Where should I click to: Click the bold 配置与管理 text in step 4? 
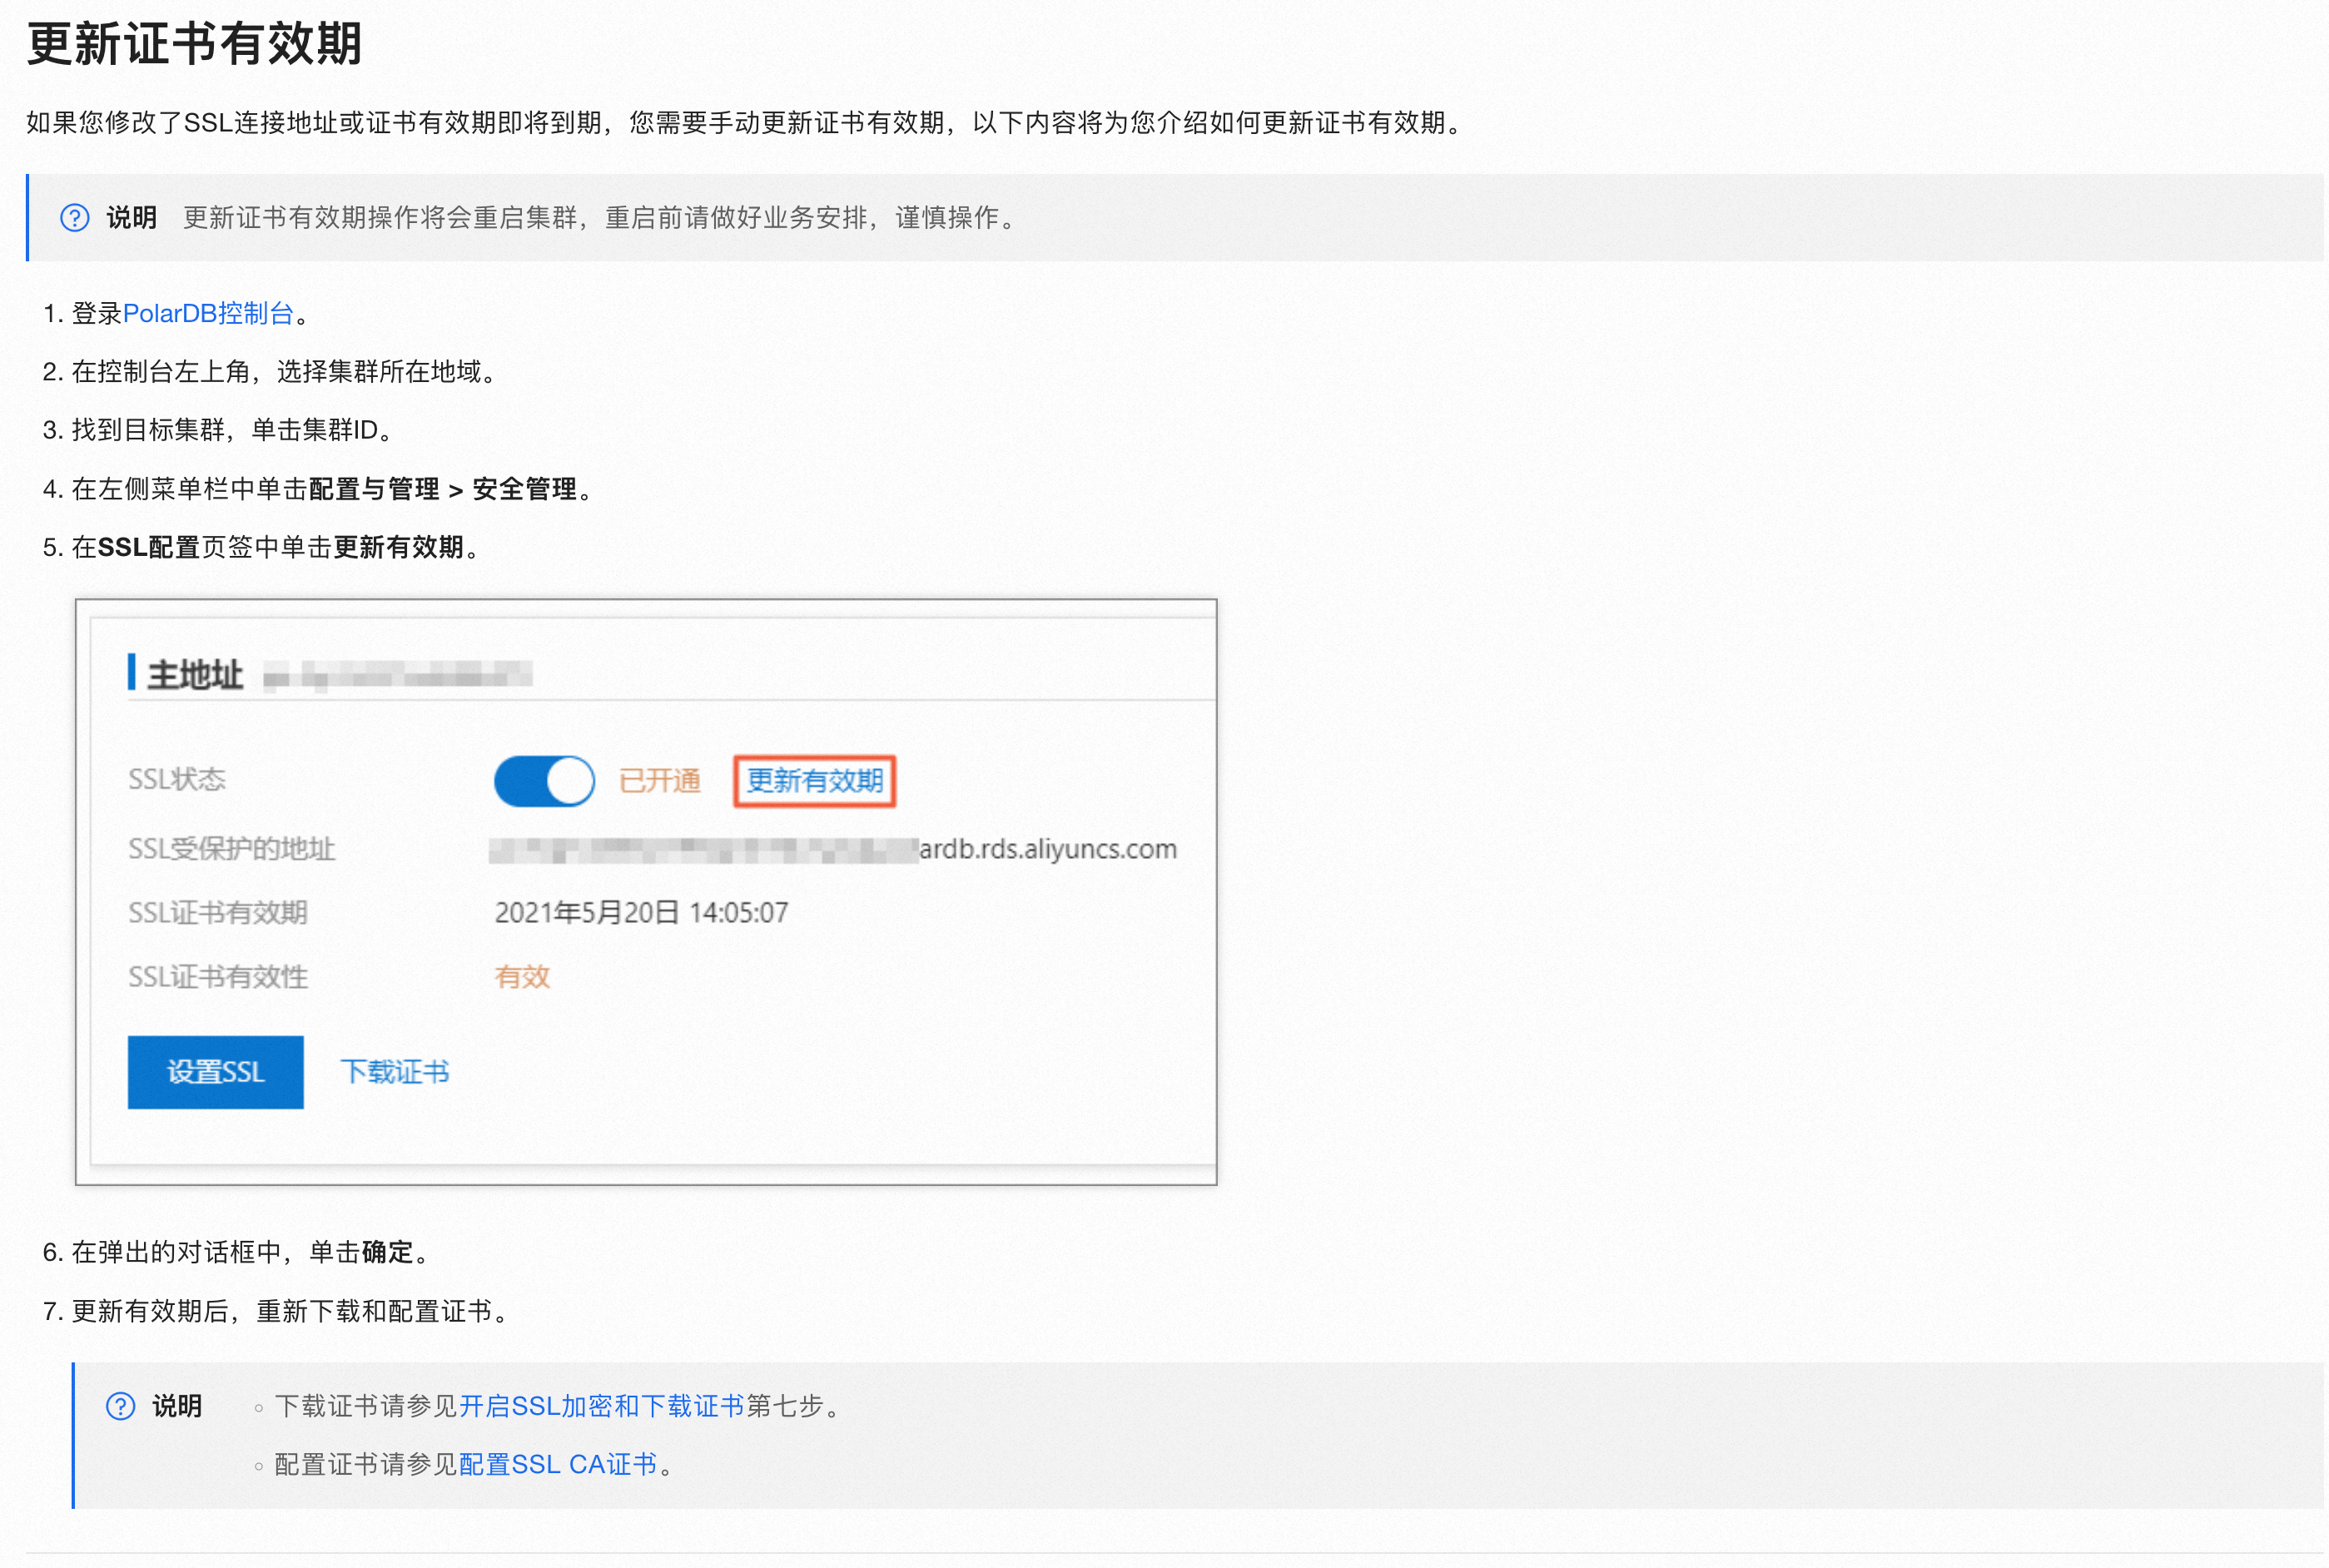click(x=374, y=489)
